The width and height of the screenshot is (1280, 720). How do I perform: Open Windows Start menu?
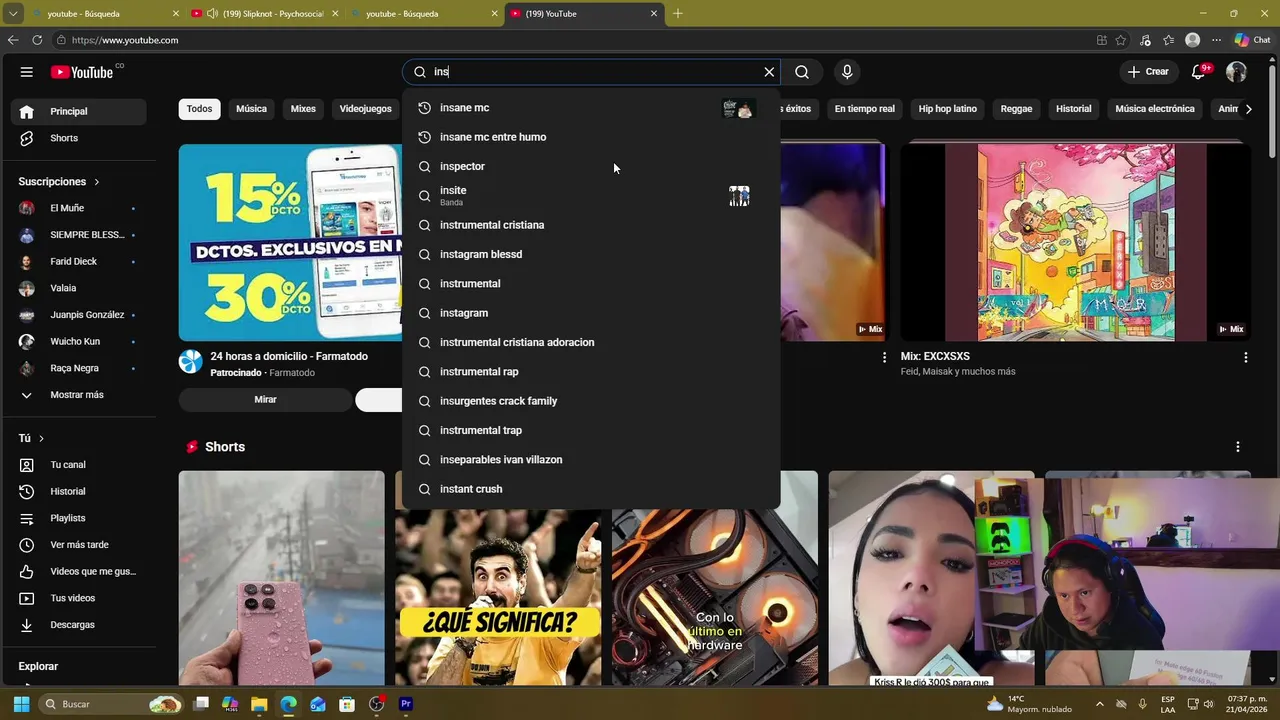(21, 704)
